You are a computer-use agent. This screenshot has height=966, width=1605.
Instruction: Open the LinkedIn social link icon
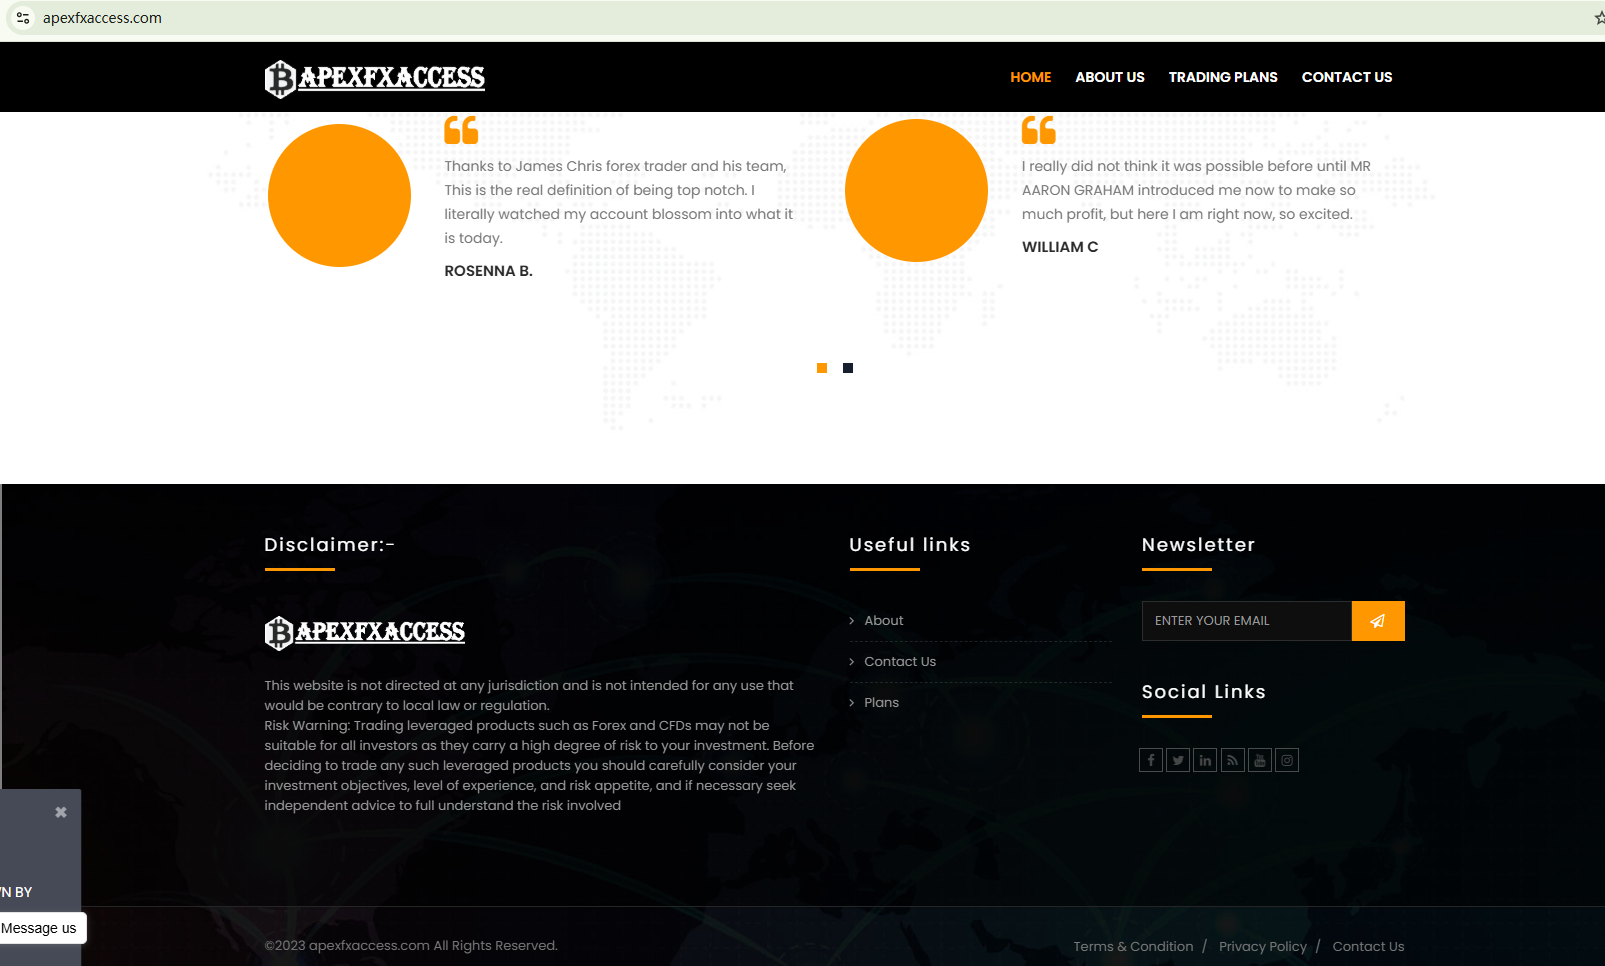pos(1205,760)
